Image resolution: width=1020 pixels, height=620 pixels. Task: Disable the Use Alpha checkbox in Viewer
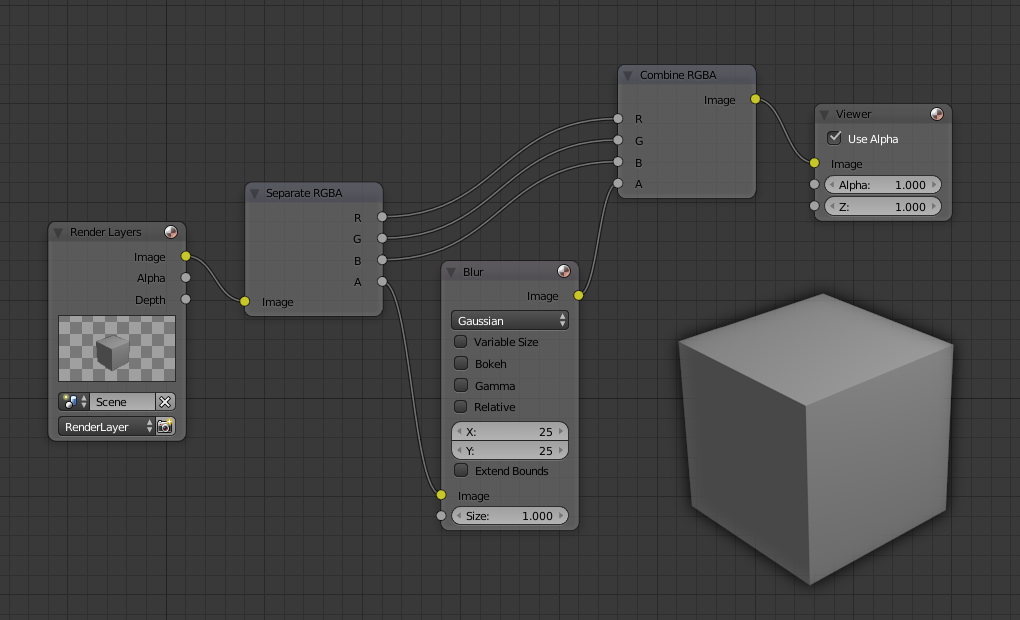pos(834,139)
